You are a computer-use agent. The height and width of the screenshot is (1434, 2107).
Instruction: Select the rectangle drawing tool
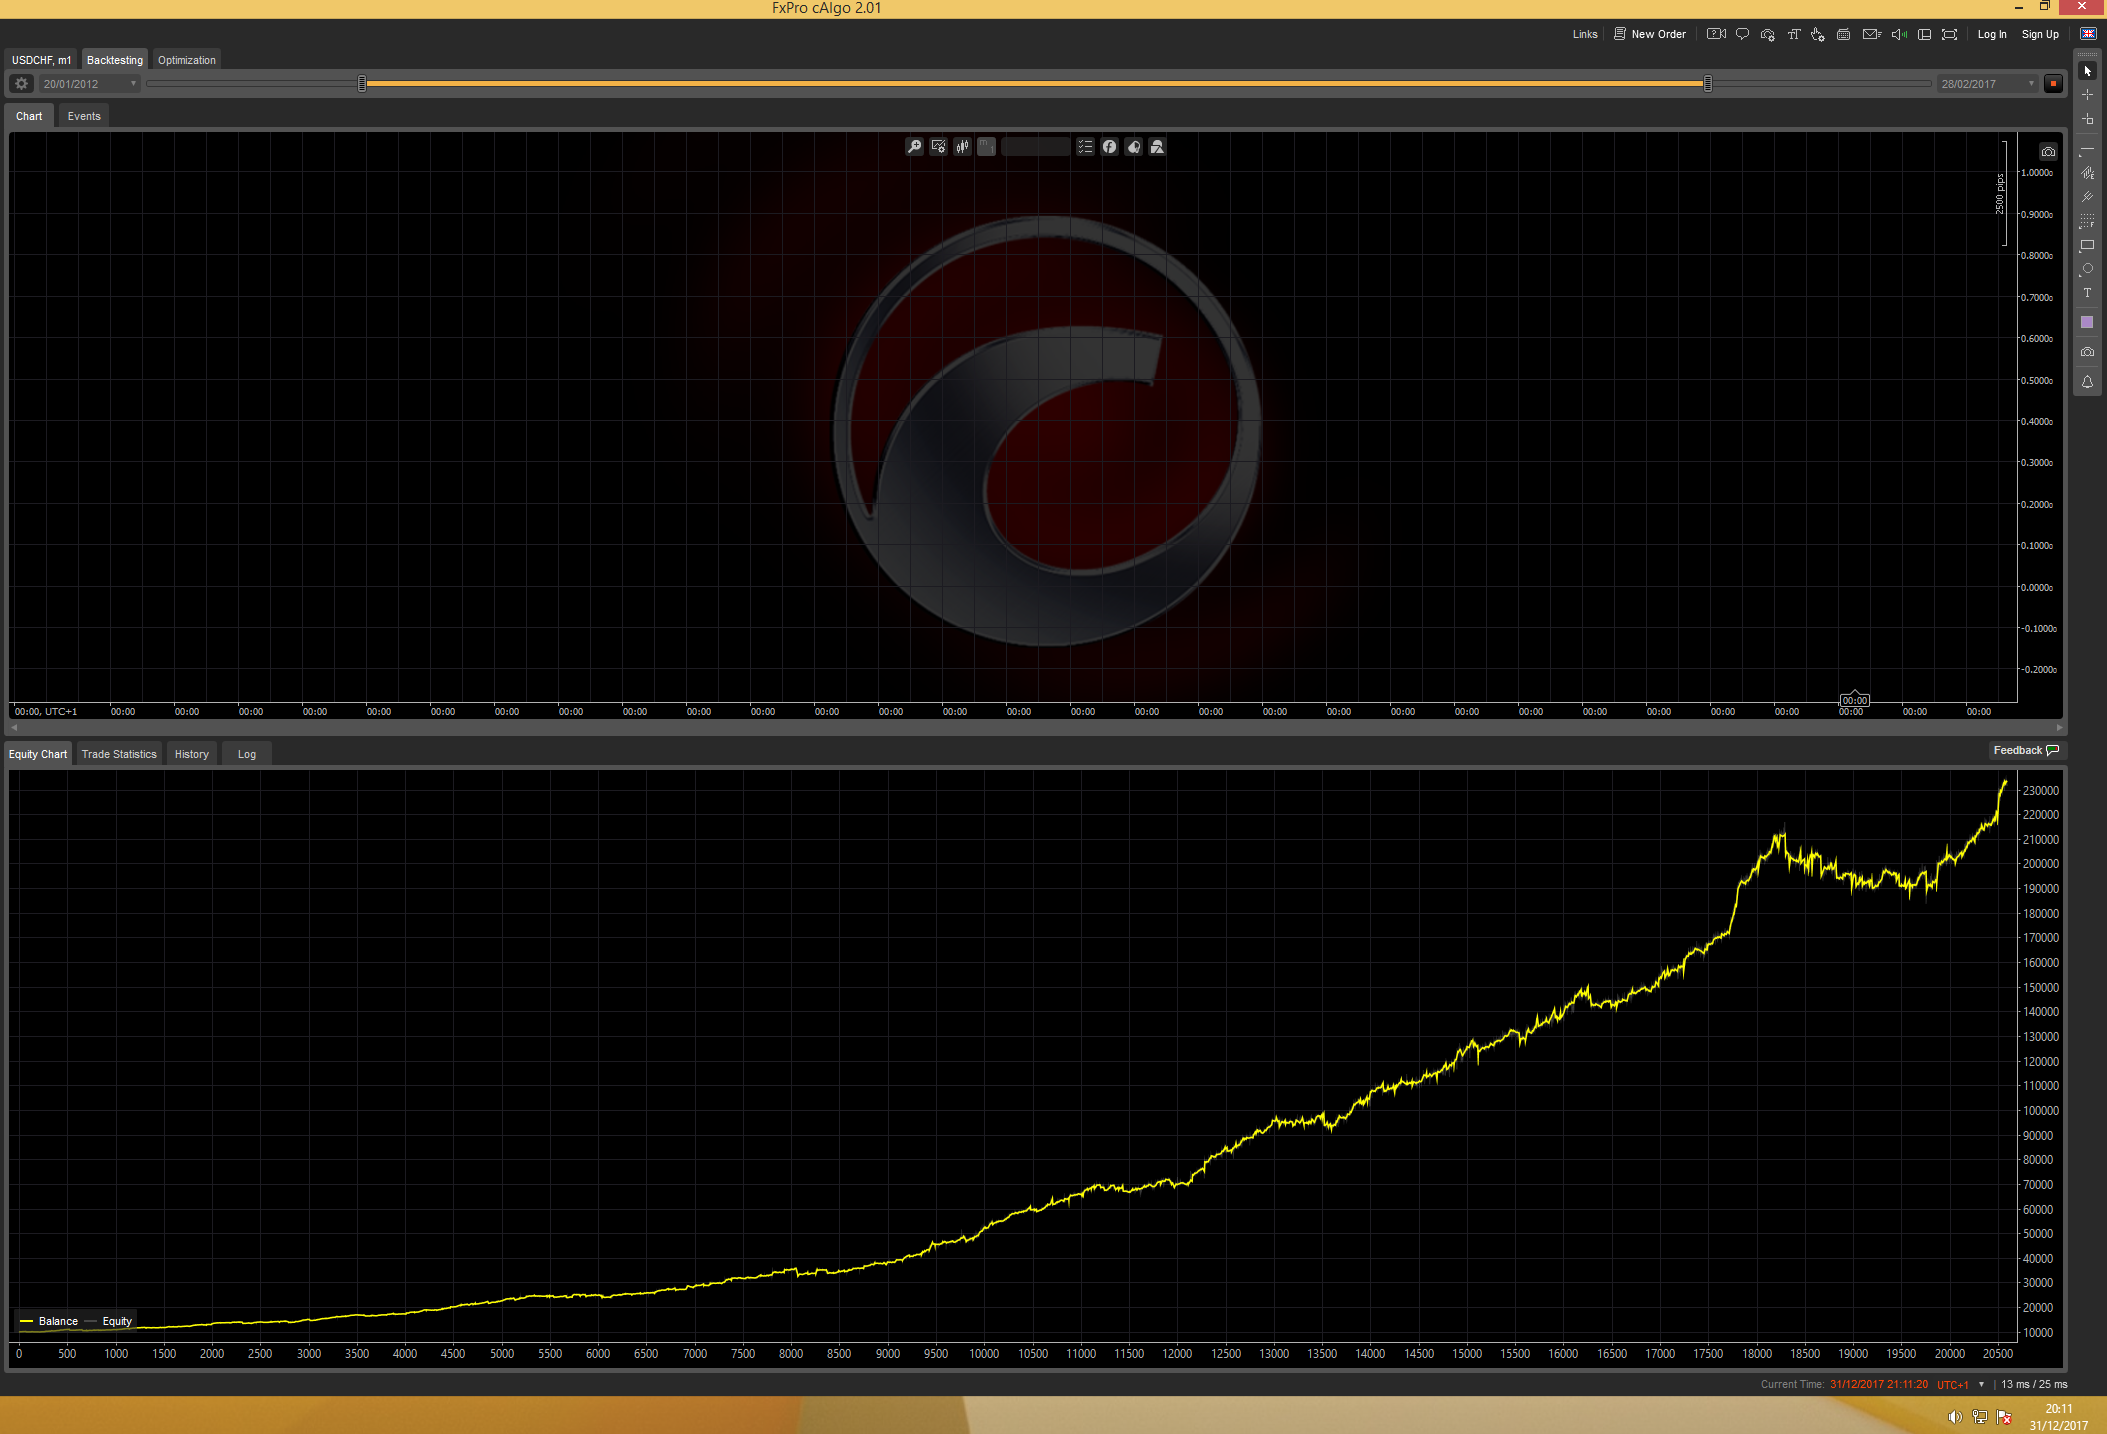click(x=2087, y=245)
